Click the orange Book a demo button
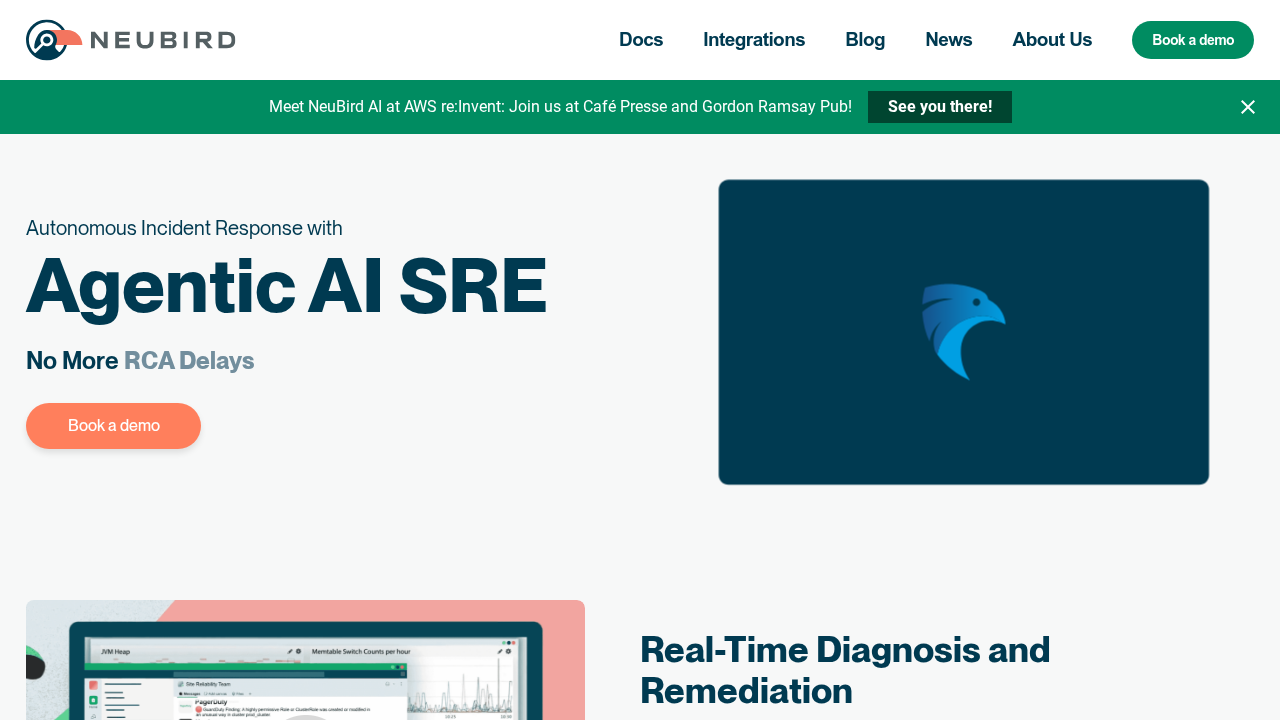This screenshot has width=1280, height=720. pos(113,425)
